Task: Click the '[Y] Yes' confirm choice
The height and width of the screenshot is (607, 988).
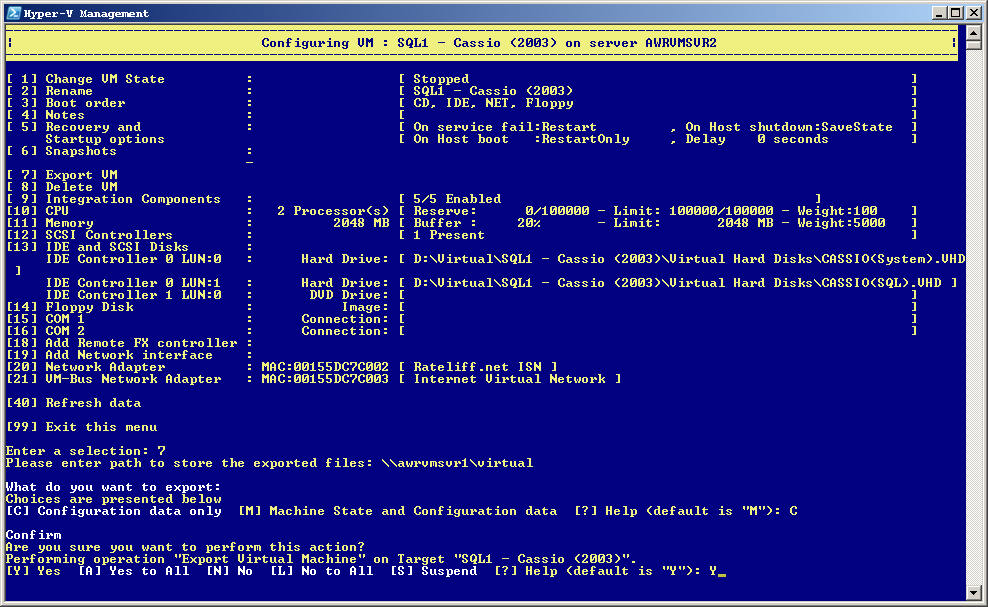Action: (x=33, y=570)
